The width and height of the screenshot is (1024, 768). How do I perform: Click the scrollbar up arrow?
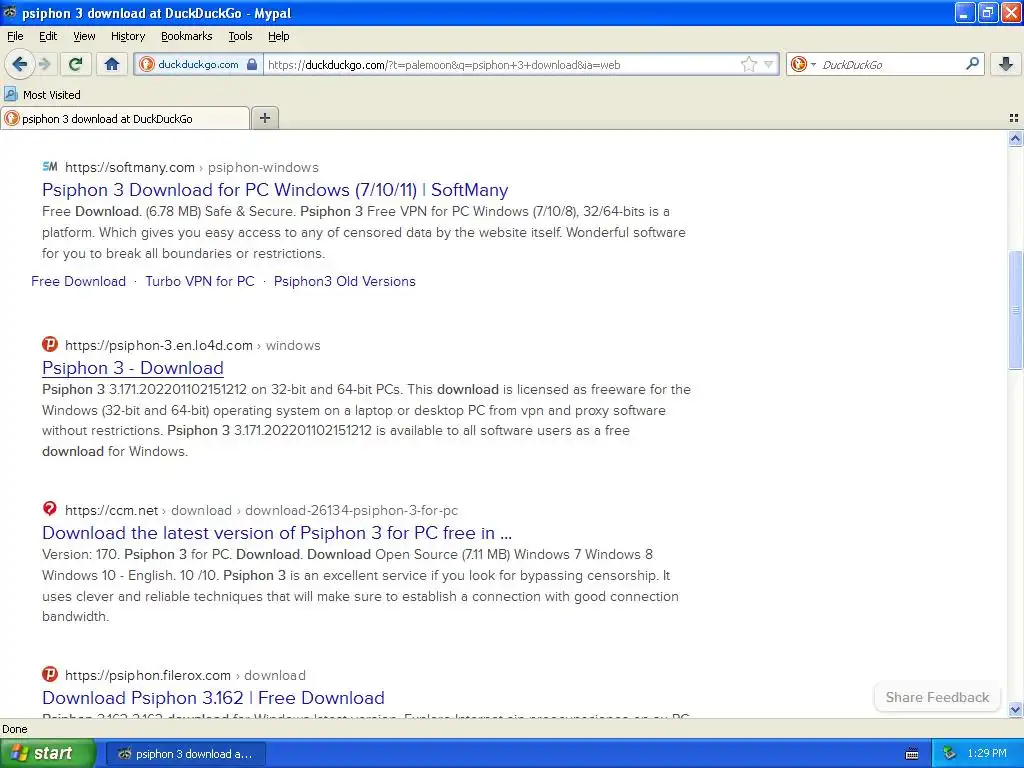pyautogui.click(x=1015, y=138)
